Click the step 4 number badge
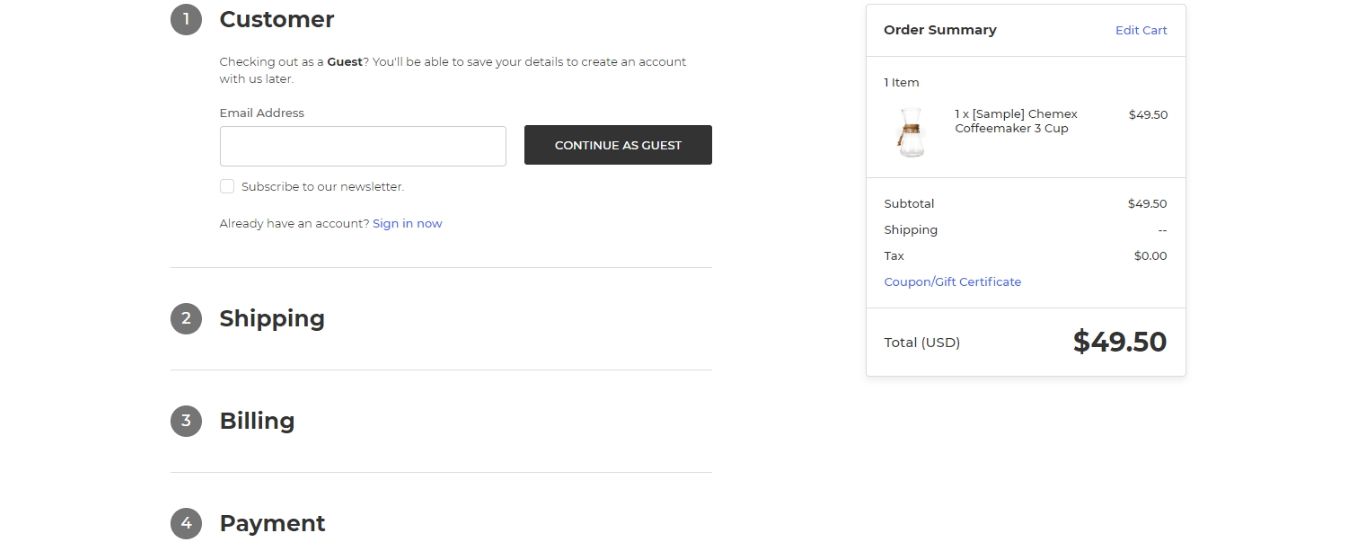Image resolution: width=1366 pixels, height=549 pixels. [186, 523]
